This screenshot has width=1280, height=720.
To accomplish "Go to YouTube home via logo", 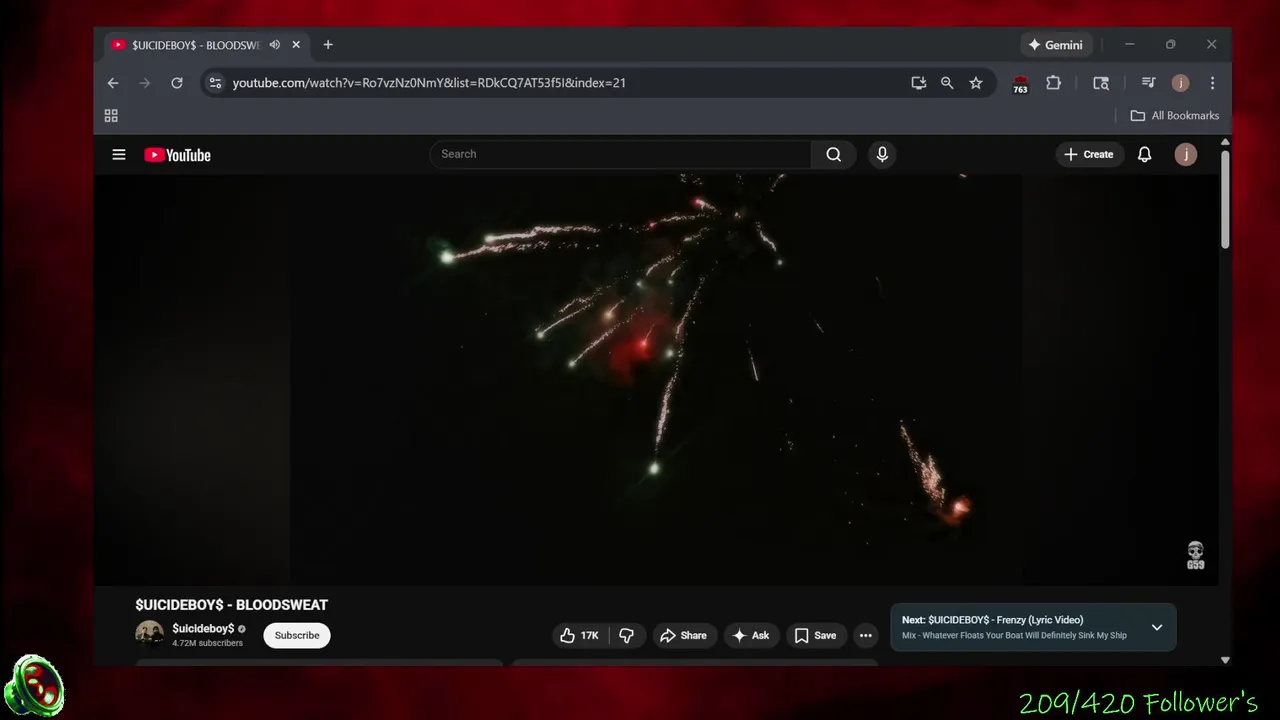I will tap(177, 155).
